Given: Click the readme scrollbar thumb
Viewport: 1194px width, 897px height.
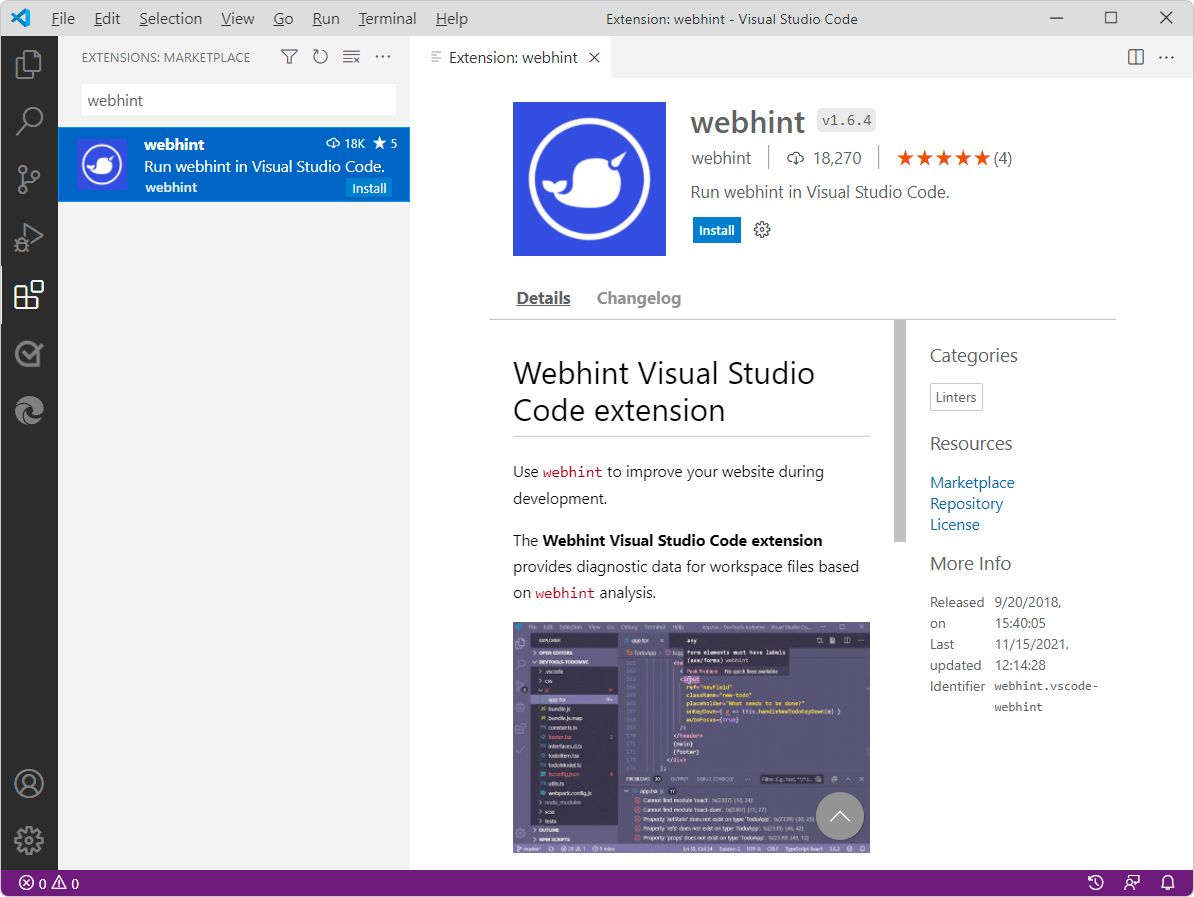Looking at the screenshot, I should [x=900, y=431].
